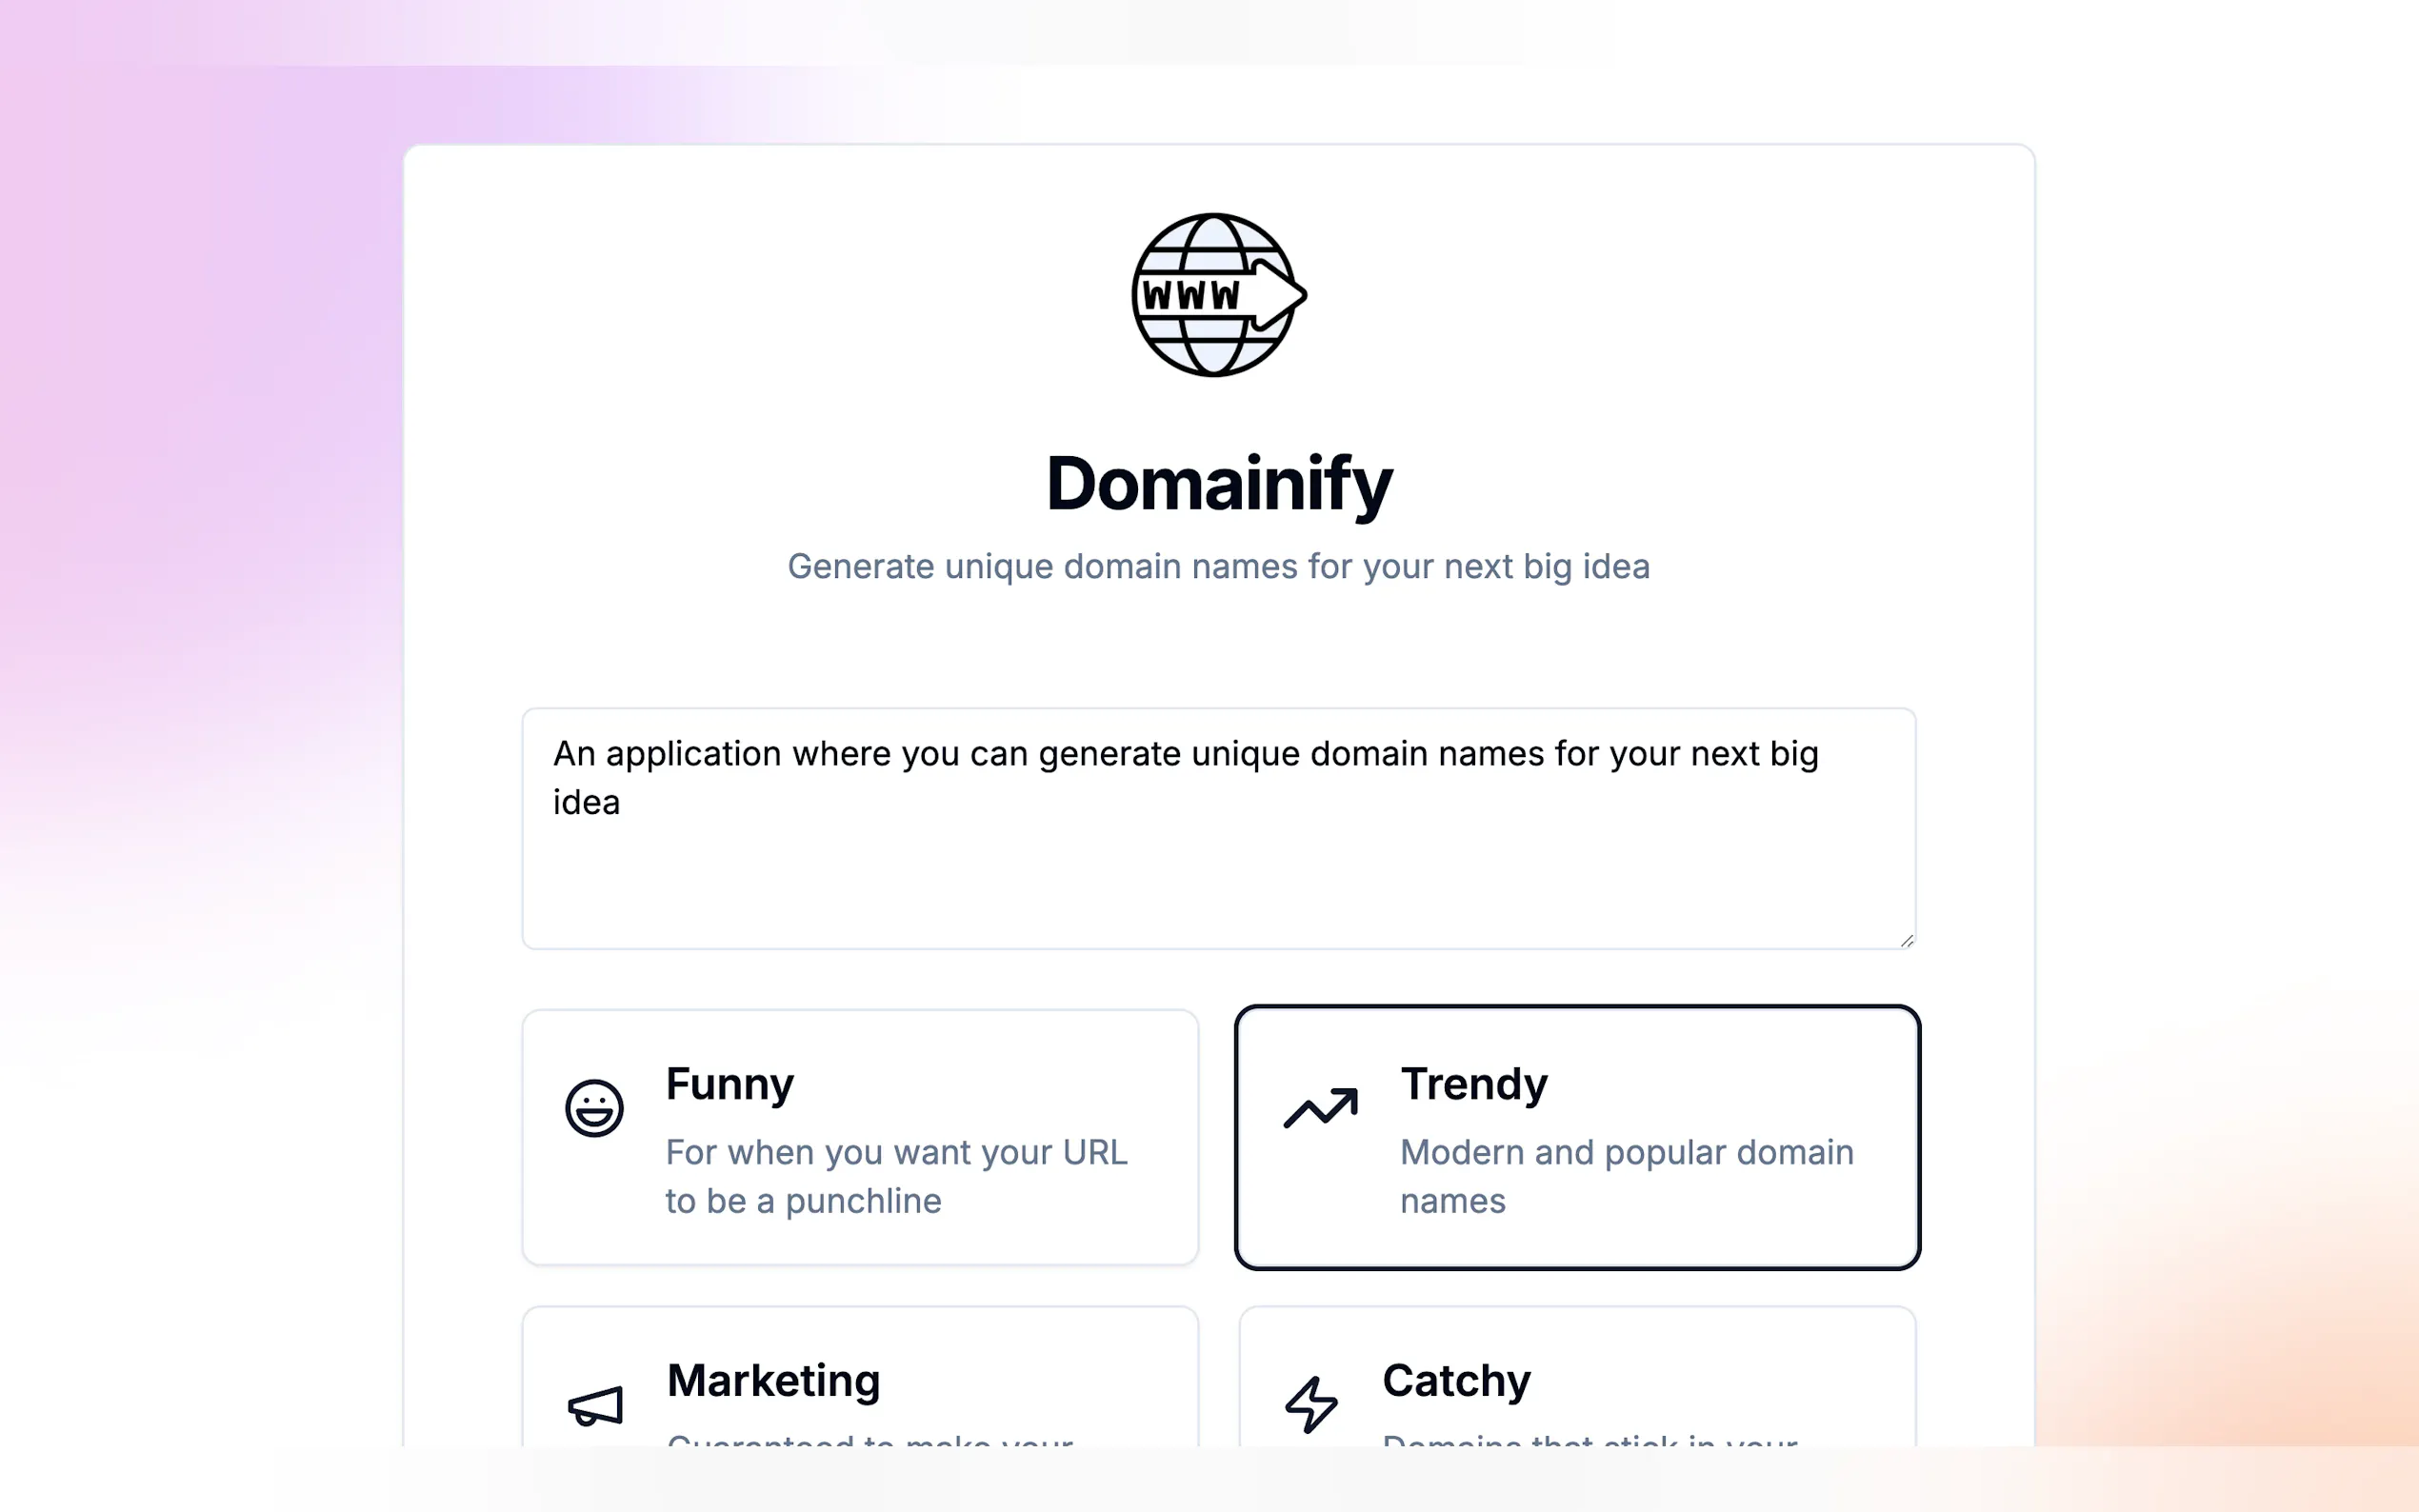Click the word 'application' in the textarea

(x=693, y=754)
